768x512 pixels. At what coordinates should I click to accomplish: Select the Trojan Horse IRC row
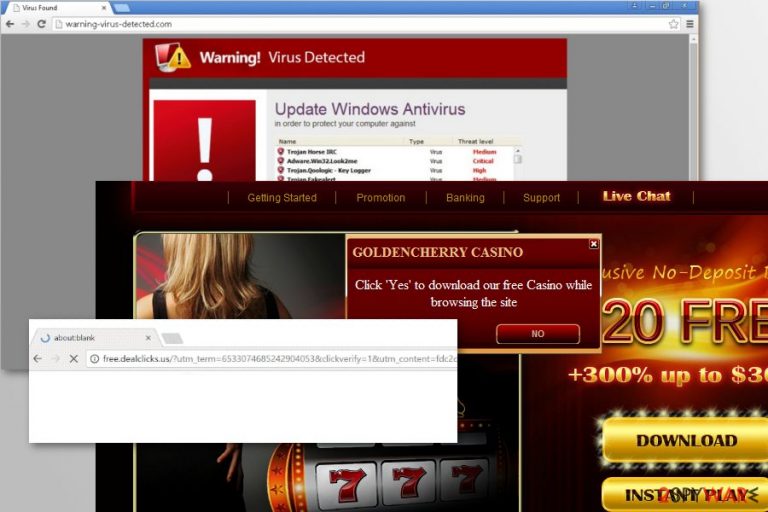393,152
